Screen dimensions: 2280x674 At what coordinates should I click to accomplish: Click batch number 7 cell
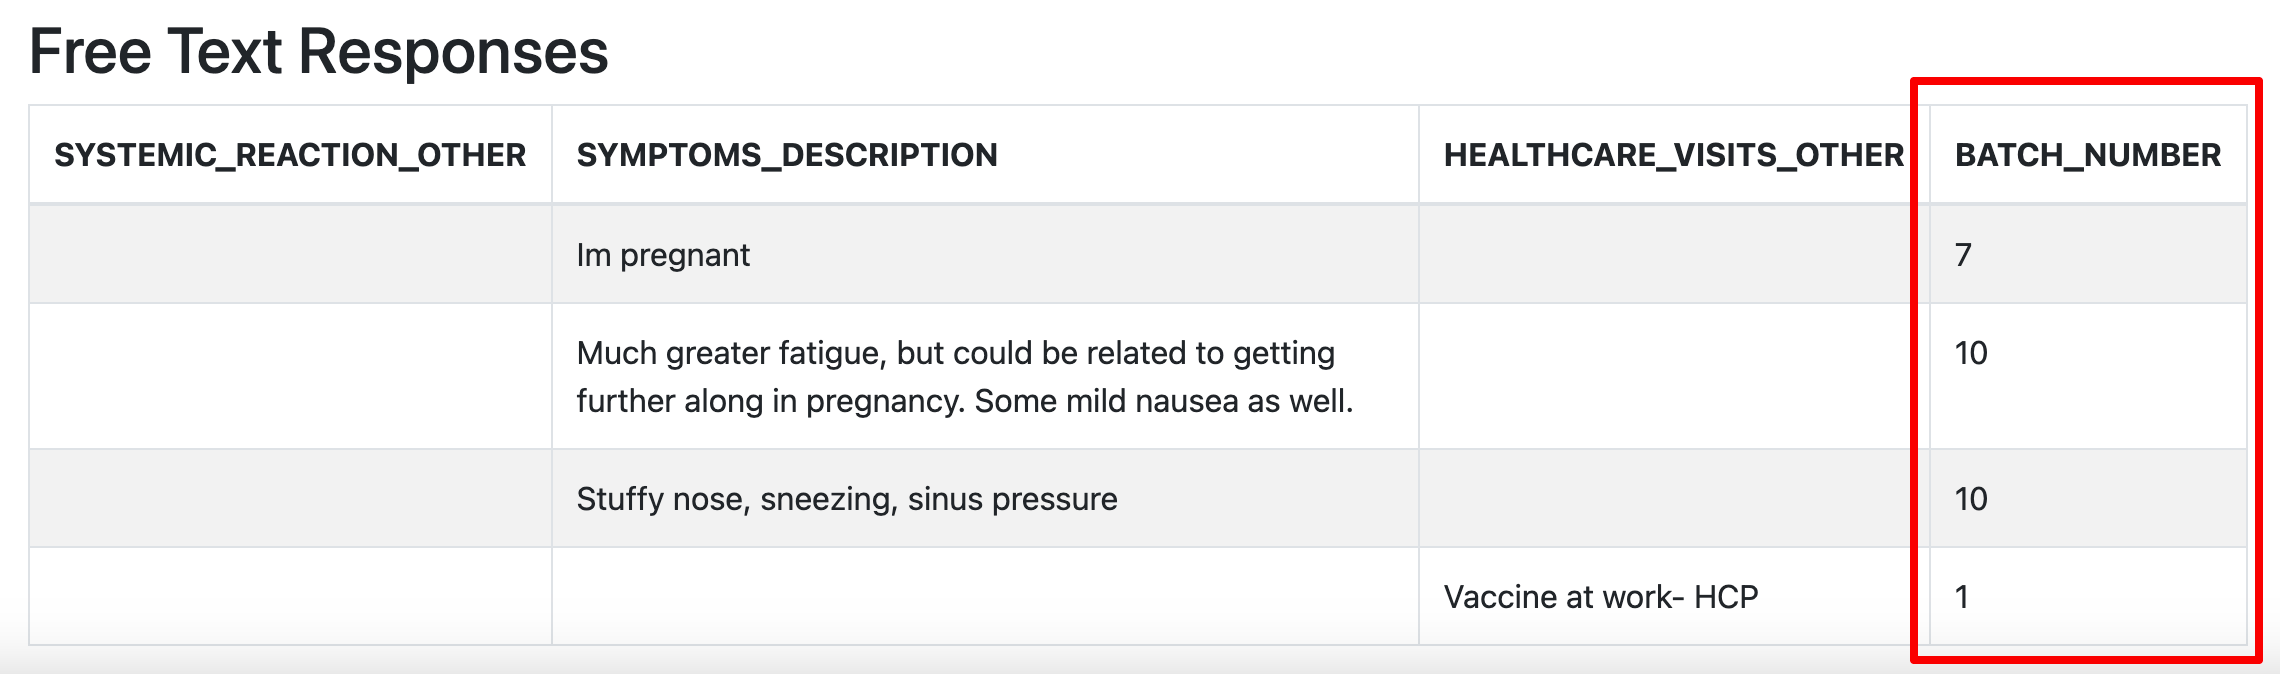(2088, 254)
